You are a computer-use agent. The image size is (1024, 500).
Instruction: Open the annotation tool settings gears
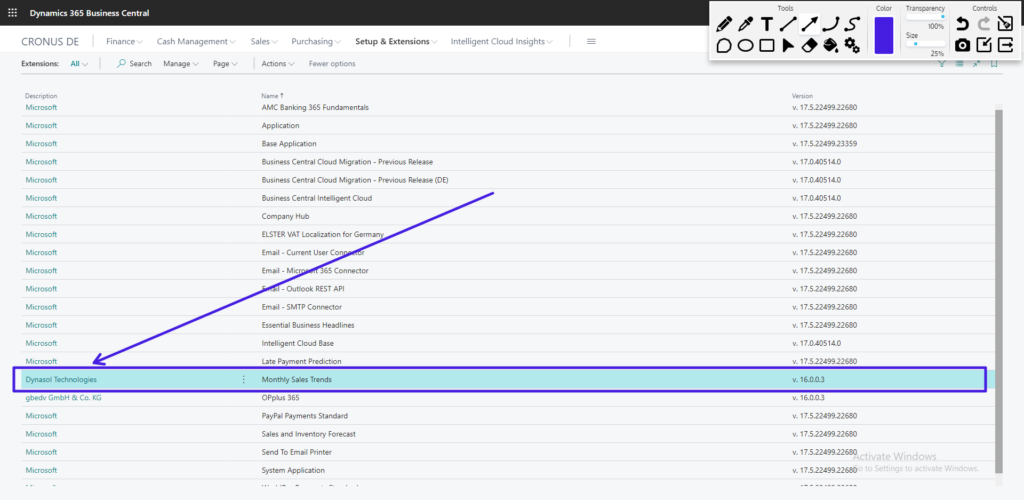pyautogui.click(x=851, y=45)
